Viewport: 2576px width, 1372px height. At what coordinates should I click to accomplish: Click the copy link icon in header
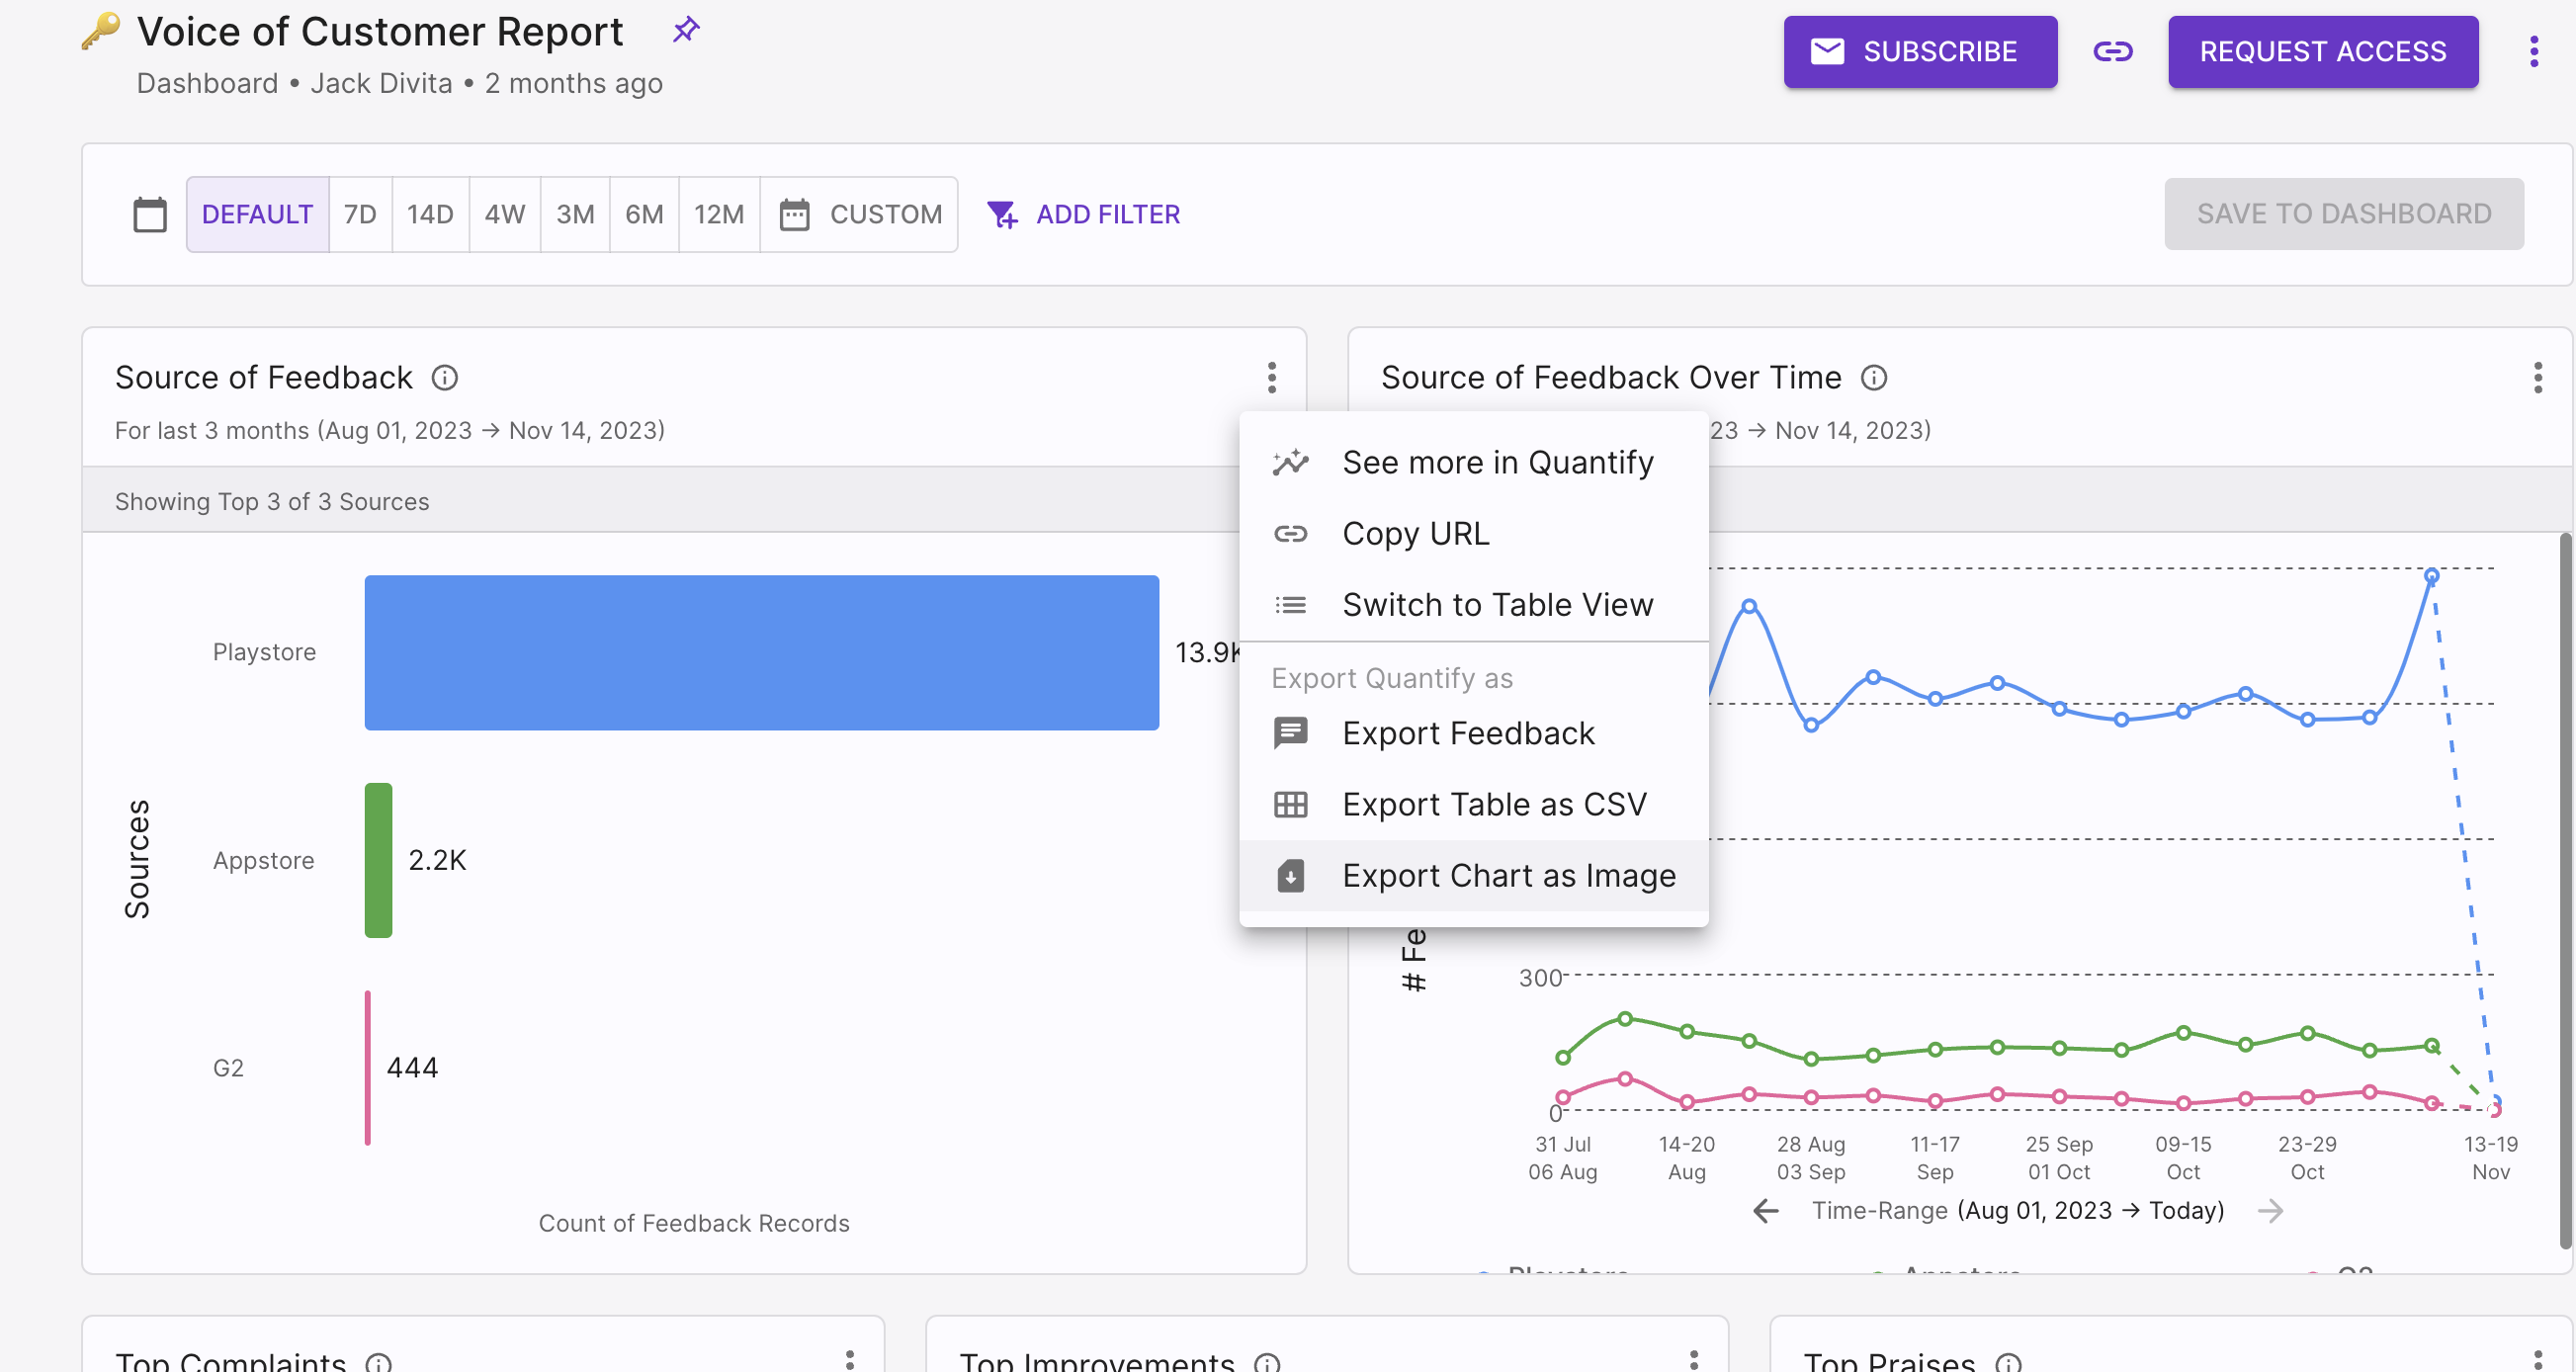point(2112,51)
